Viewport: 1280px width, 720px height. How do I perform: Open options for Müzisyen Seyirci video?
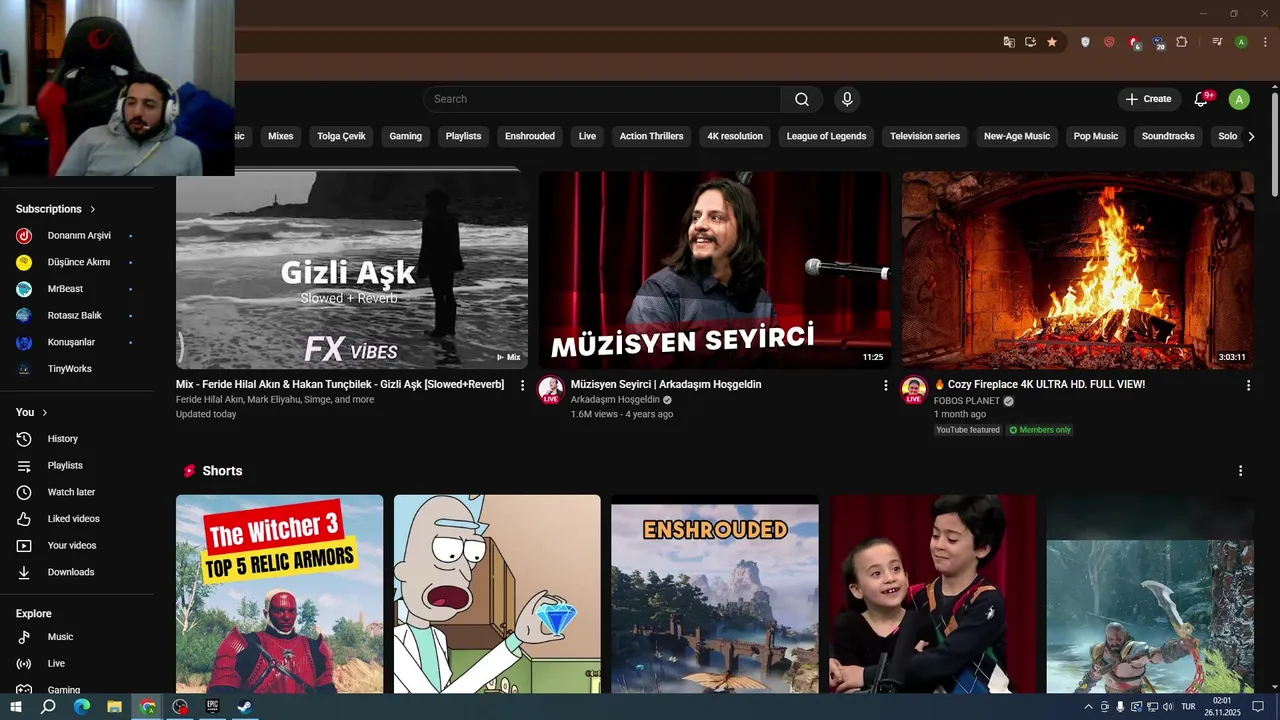(x=885, y=385)
